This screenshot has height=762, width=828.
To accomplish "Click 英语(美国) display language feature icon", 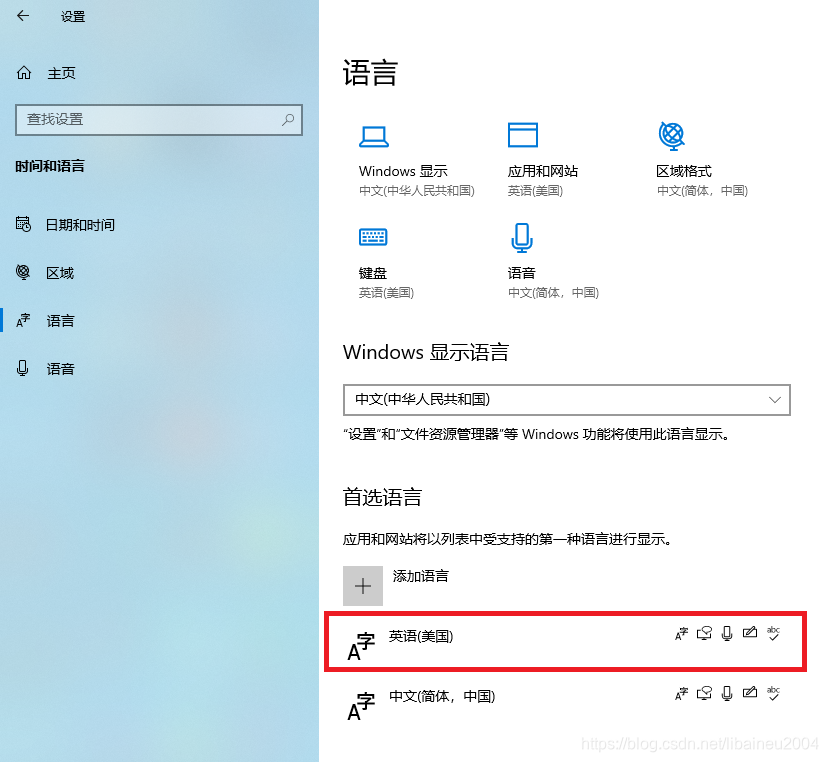I will [x=682, y=633].
